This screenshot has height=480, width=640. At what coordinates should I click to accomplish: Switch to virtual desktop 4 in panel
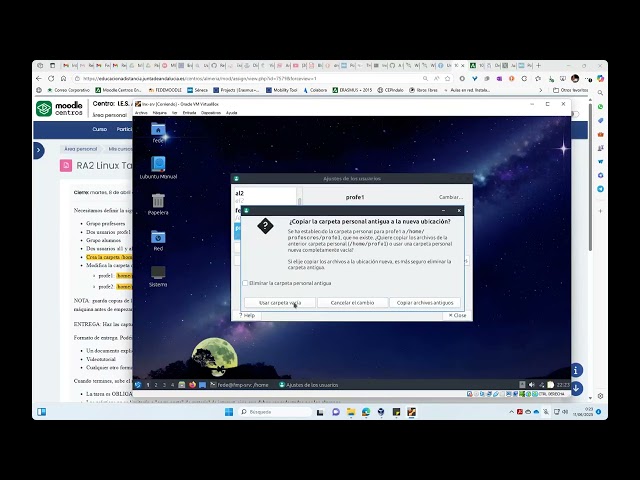[x=172, y=384]
